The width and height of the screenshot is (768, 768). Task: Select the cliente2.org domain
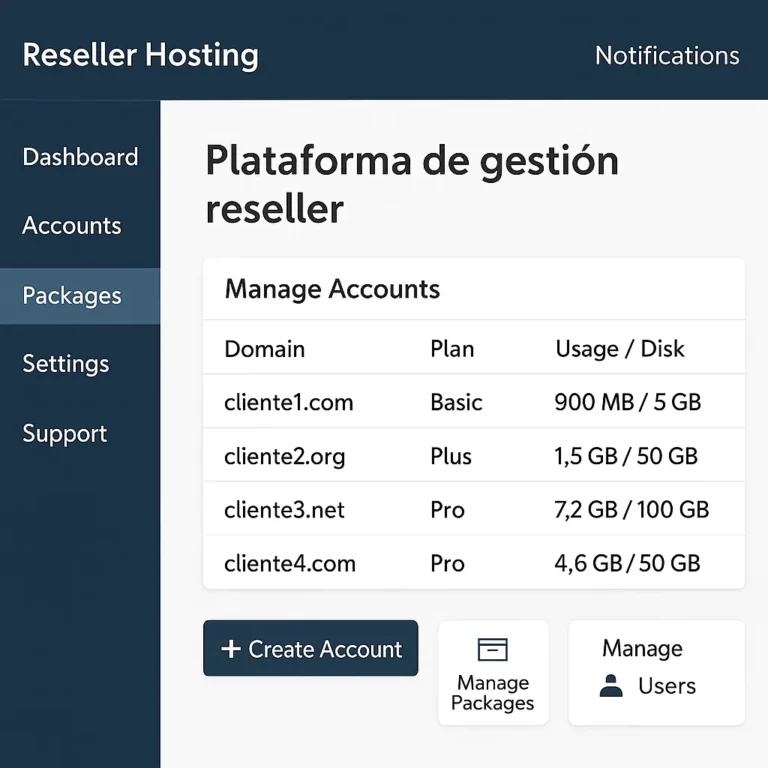285,457
